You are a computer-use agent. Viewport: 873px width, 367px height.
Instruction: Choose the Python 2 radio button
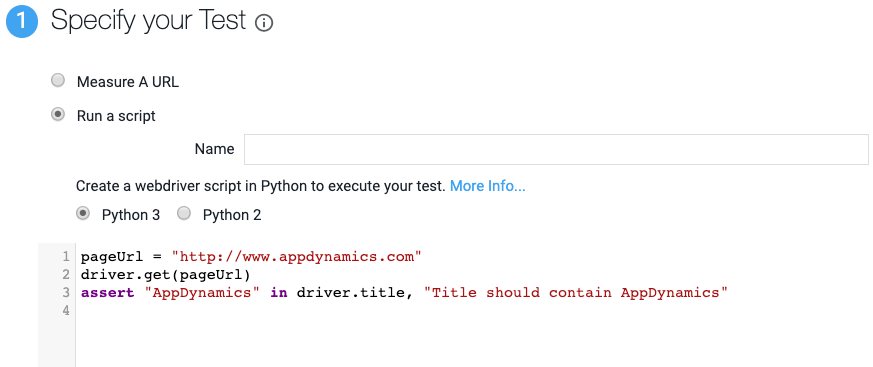pos(184,213)
